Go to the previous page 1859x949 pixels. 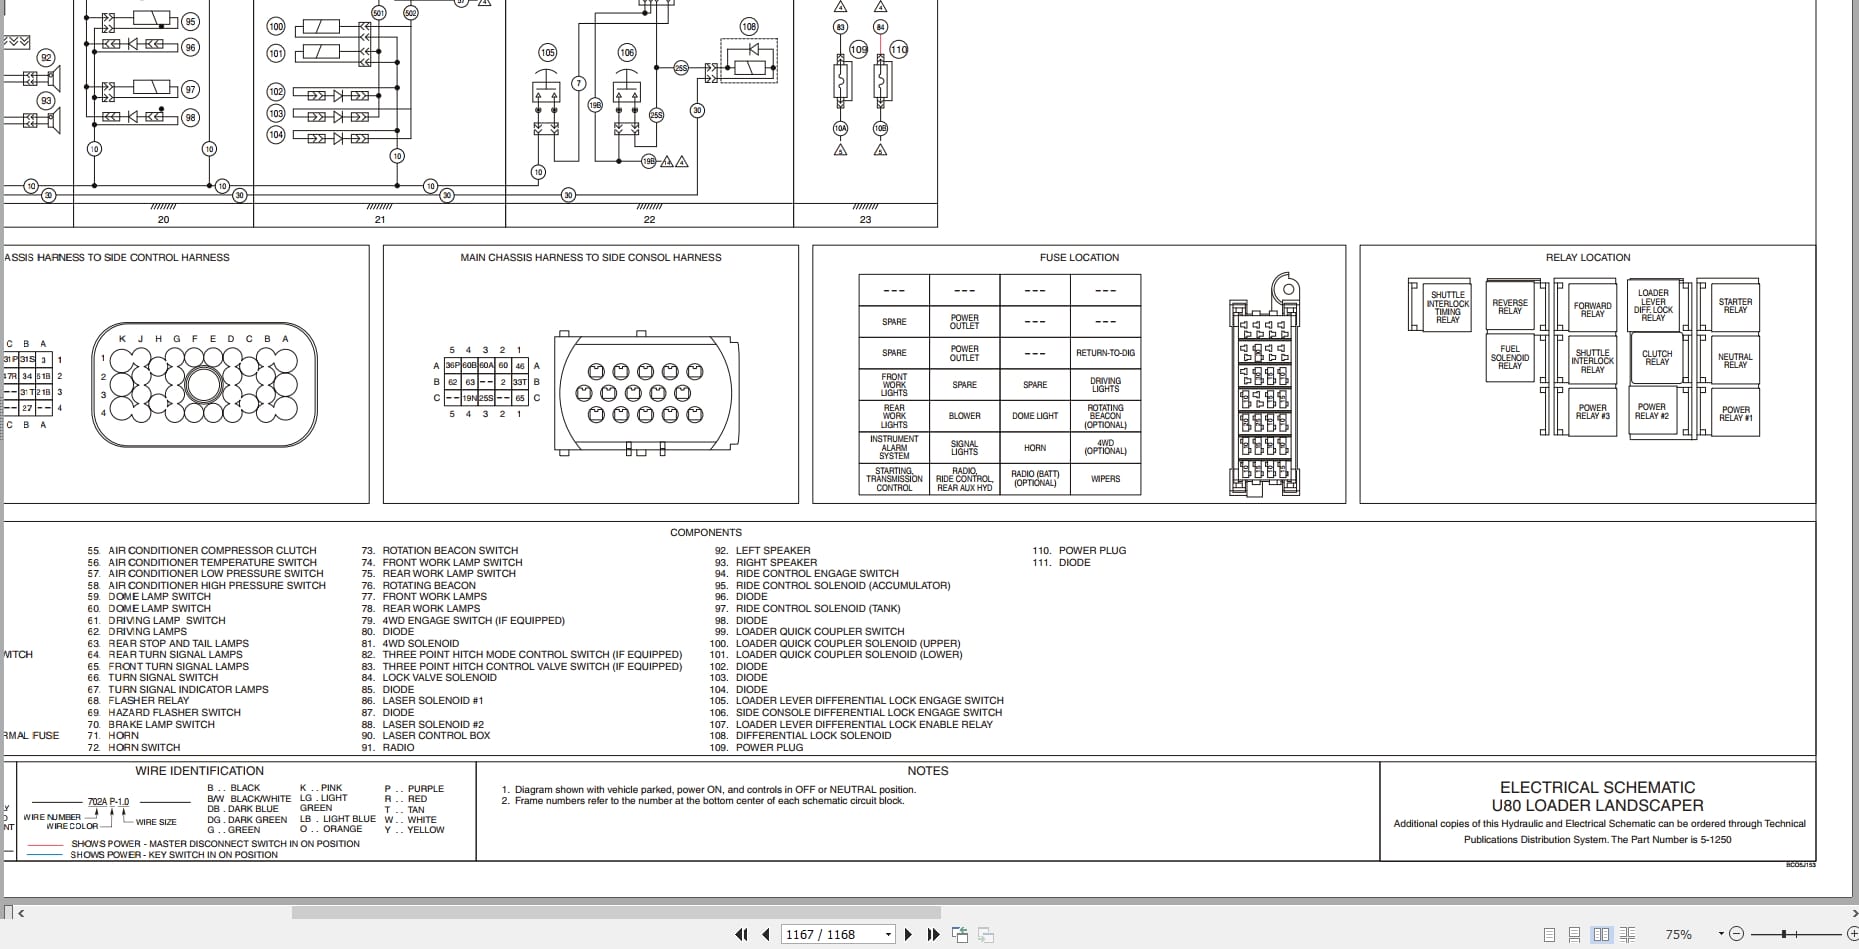click(x=765, y=934)
